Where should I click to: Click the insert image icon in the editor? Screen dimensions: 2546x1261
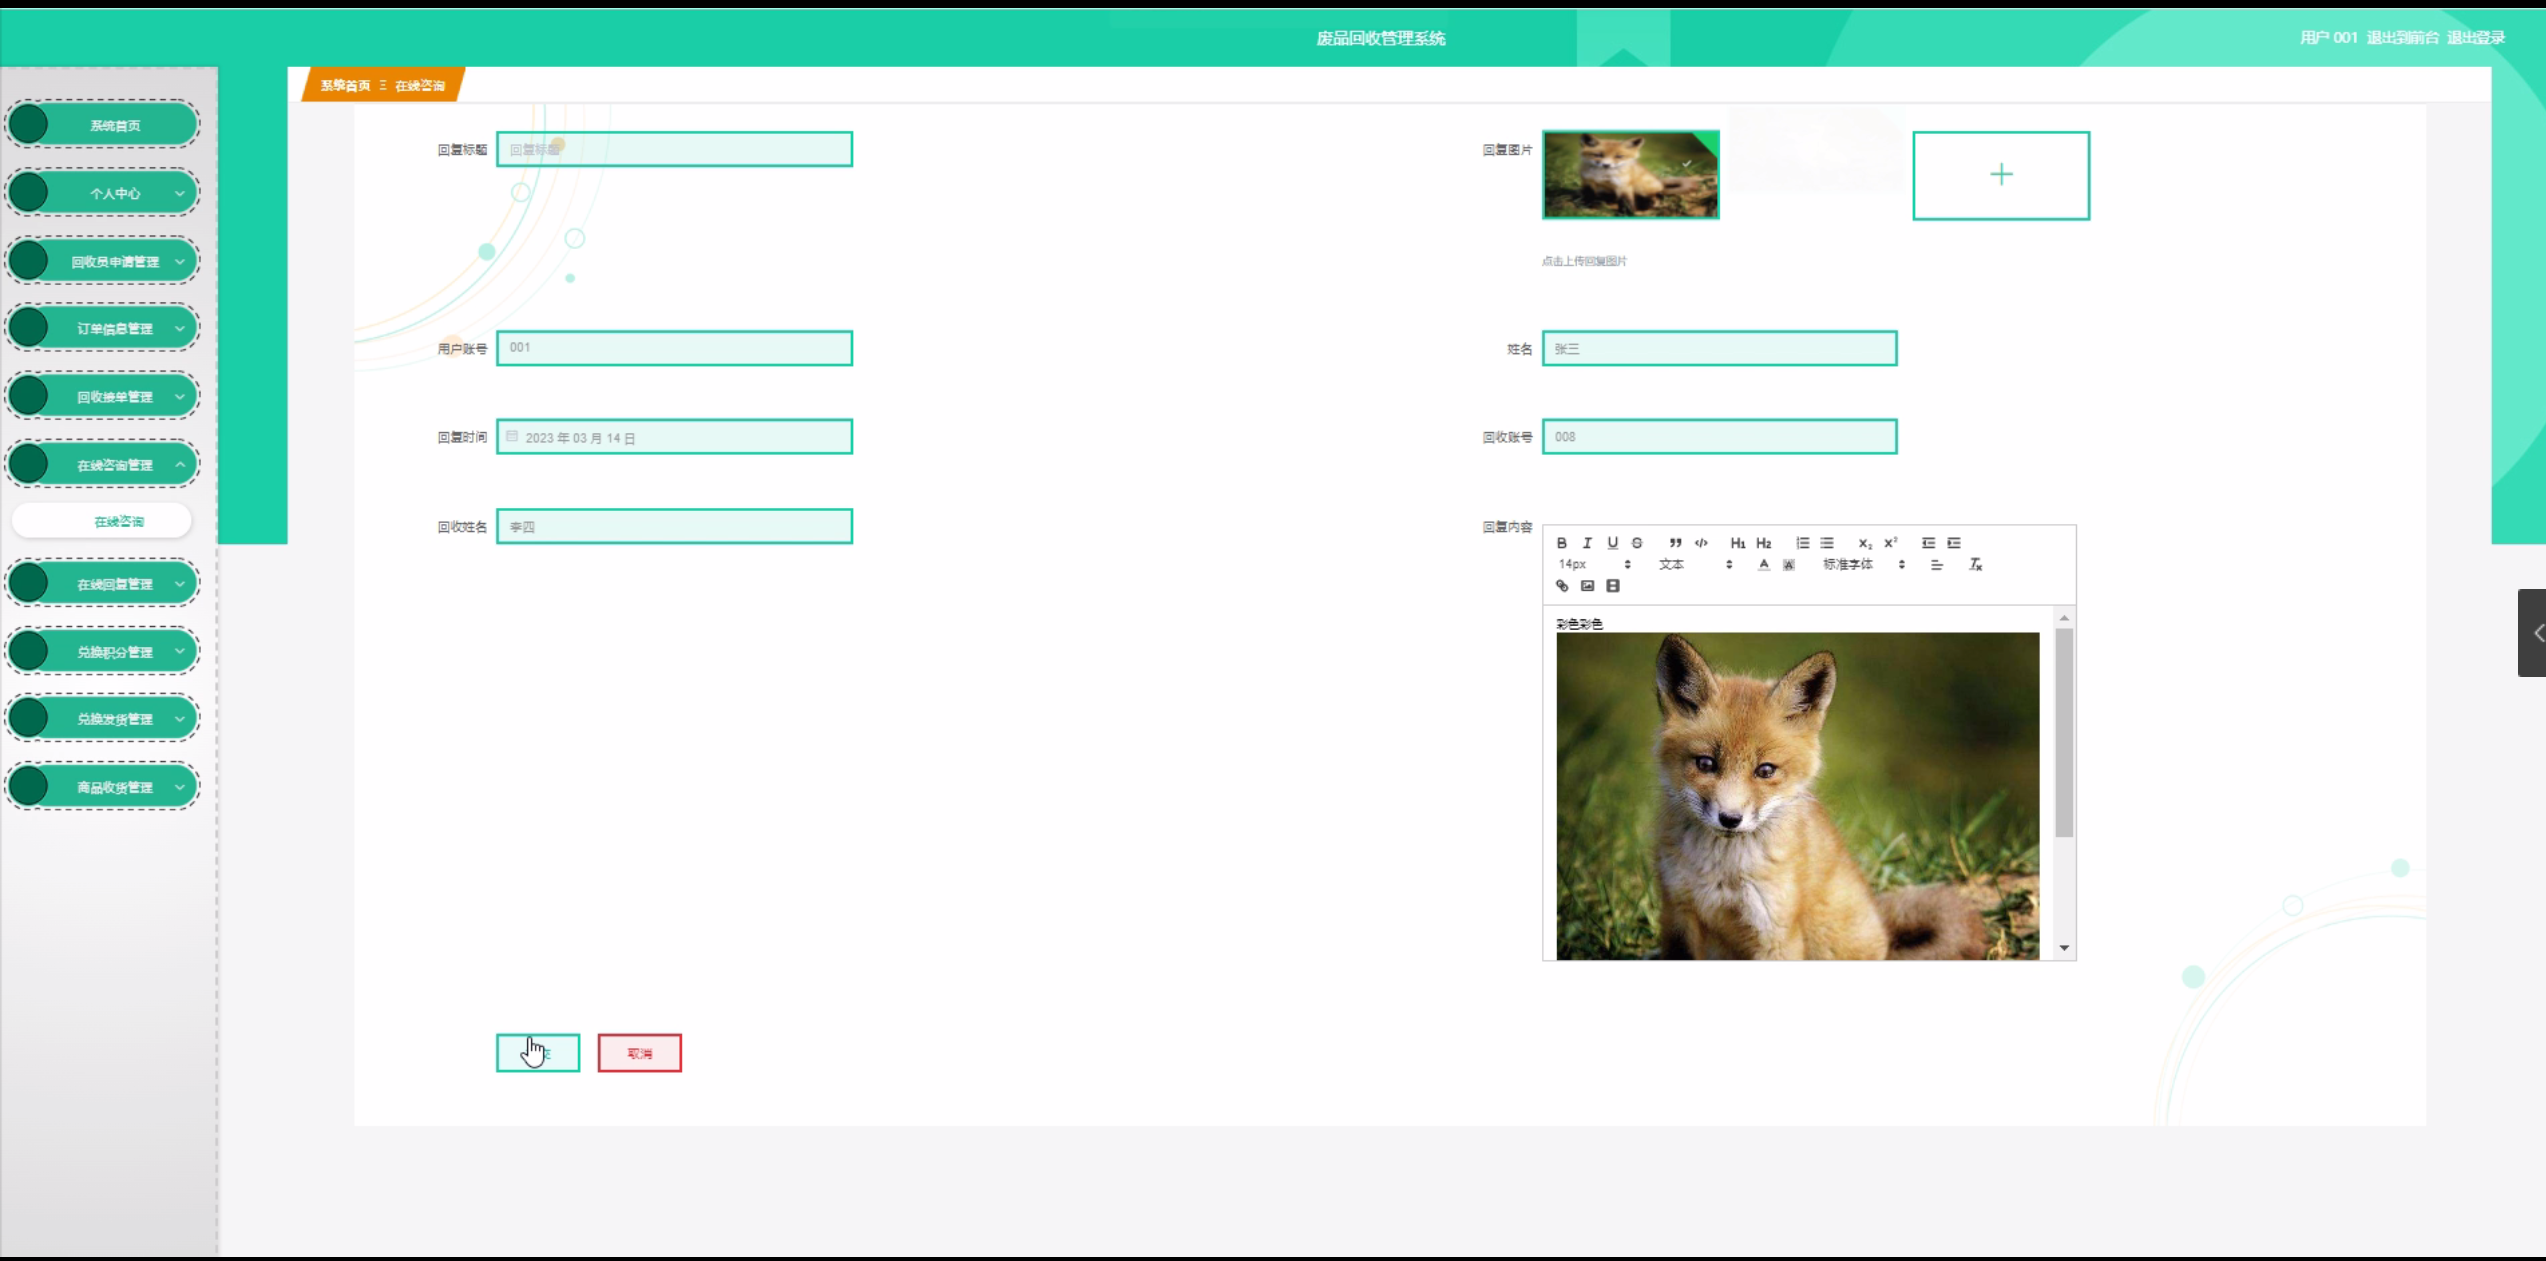[1587, 586]
